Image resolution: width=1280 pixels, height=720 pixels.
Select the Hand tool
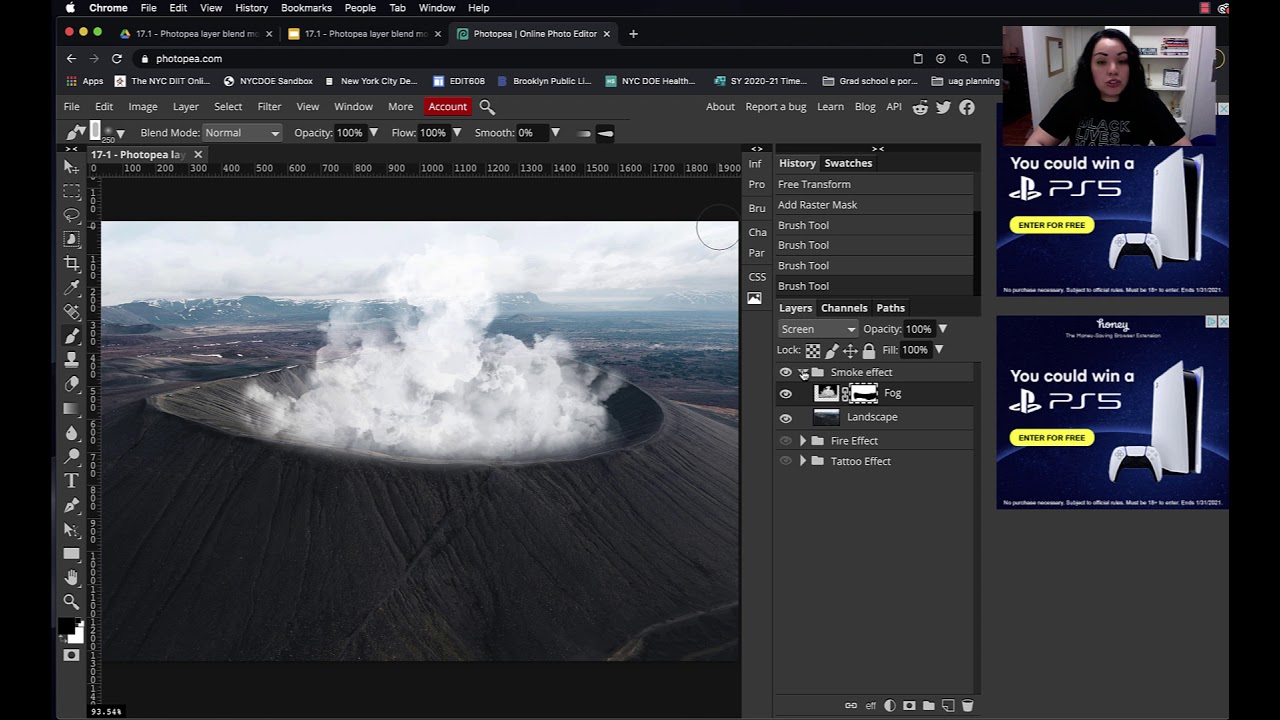[x=71, y=578]
